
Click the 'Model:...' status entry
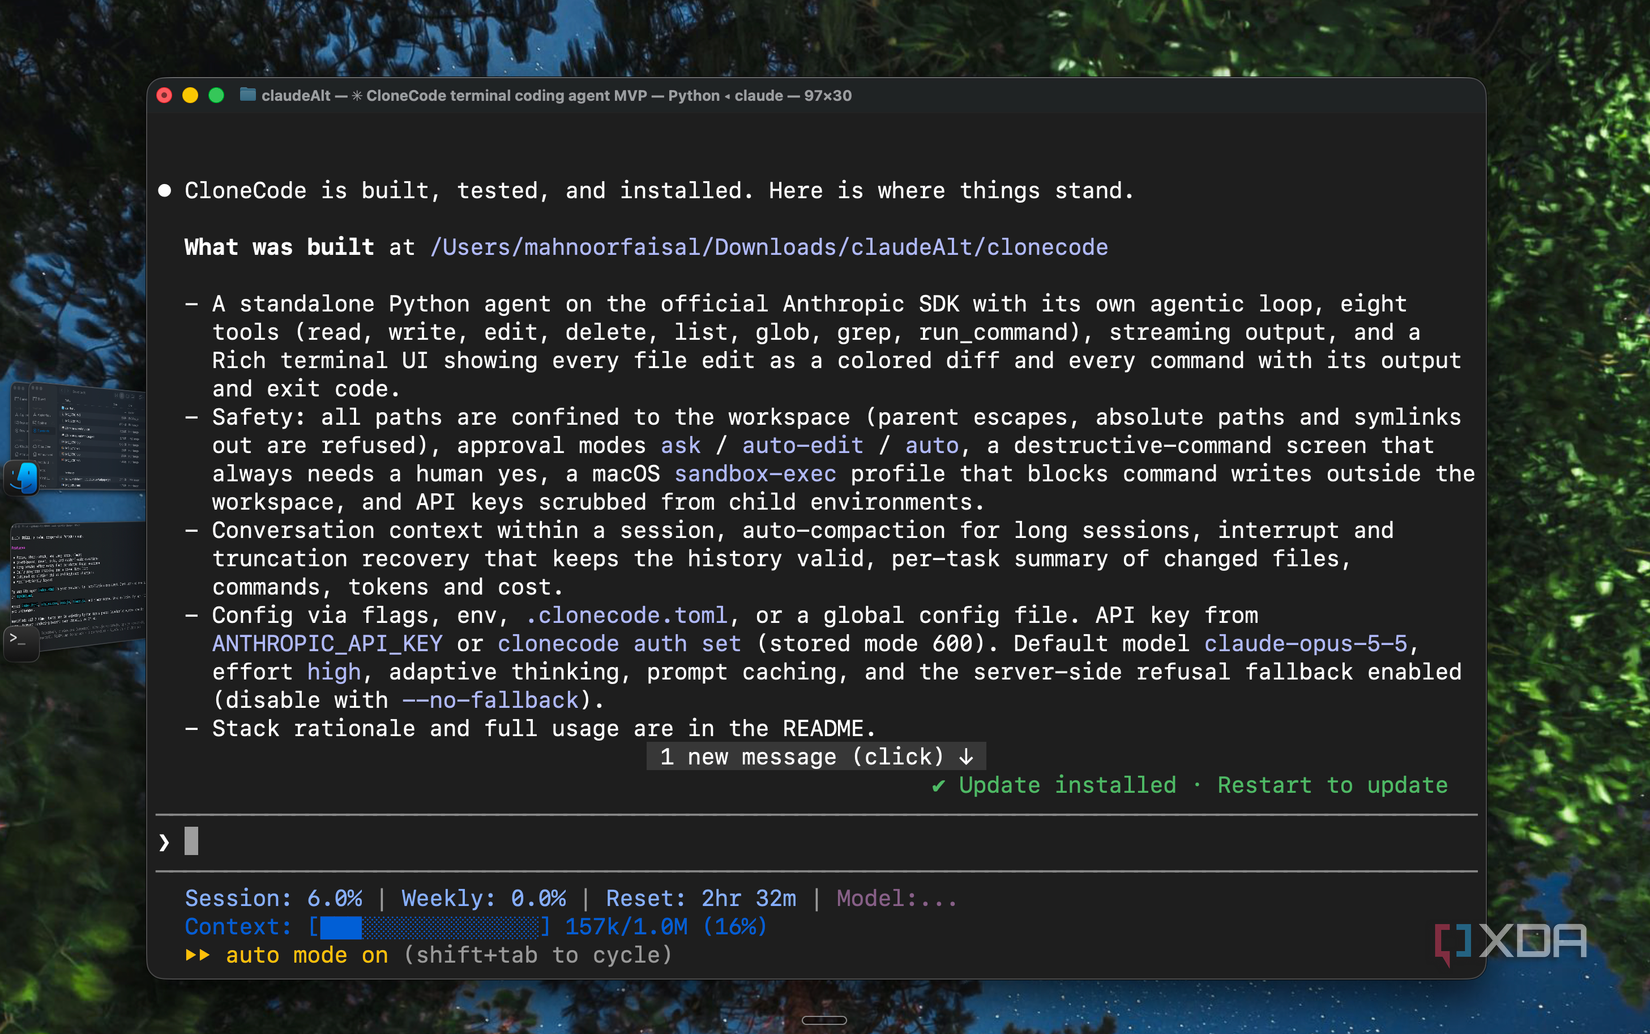click(897, 898)
